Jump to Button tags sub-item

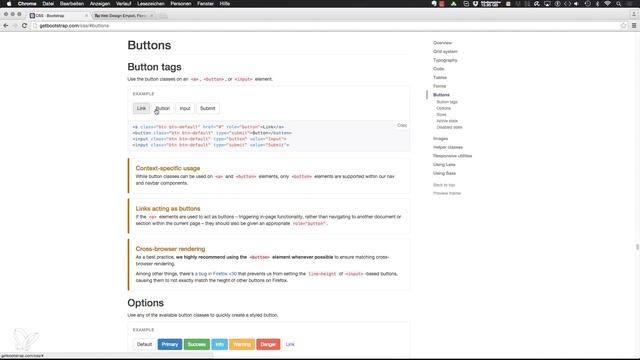tap(447, 102)
